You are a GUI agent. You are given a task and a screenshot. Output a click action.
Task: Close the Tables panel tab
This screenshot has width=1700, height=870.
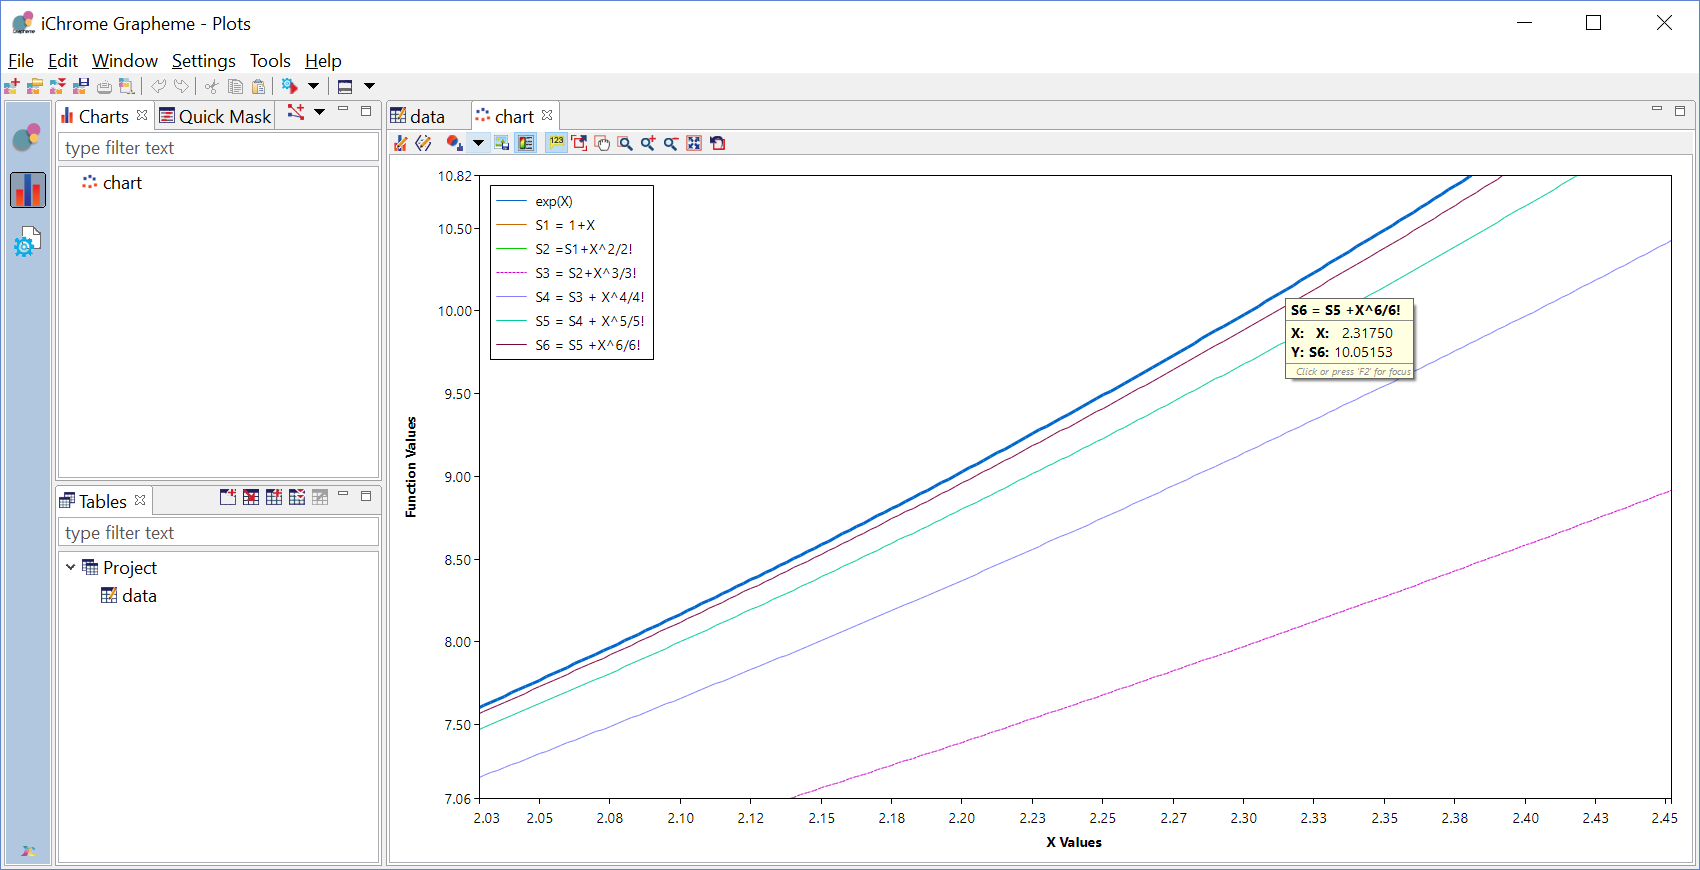tap(140, 500)
